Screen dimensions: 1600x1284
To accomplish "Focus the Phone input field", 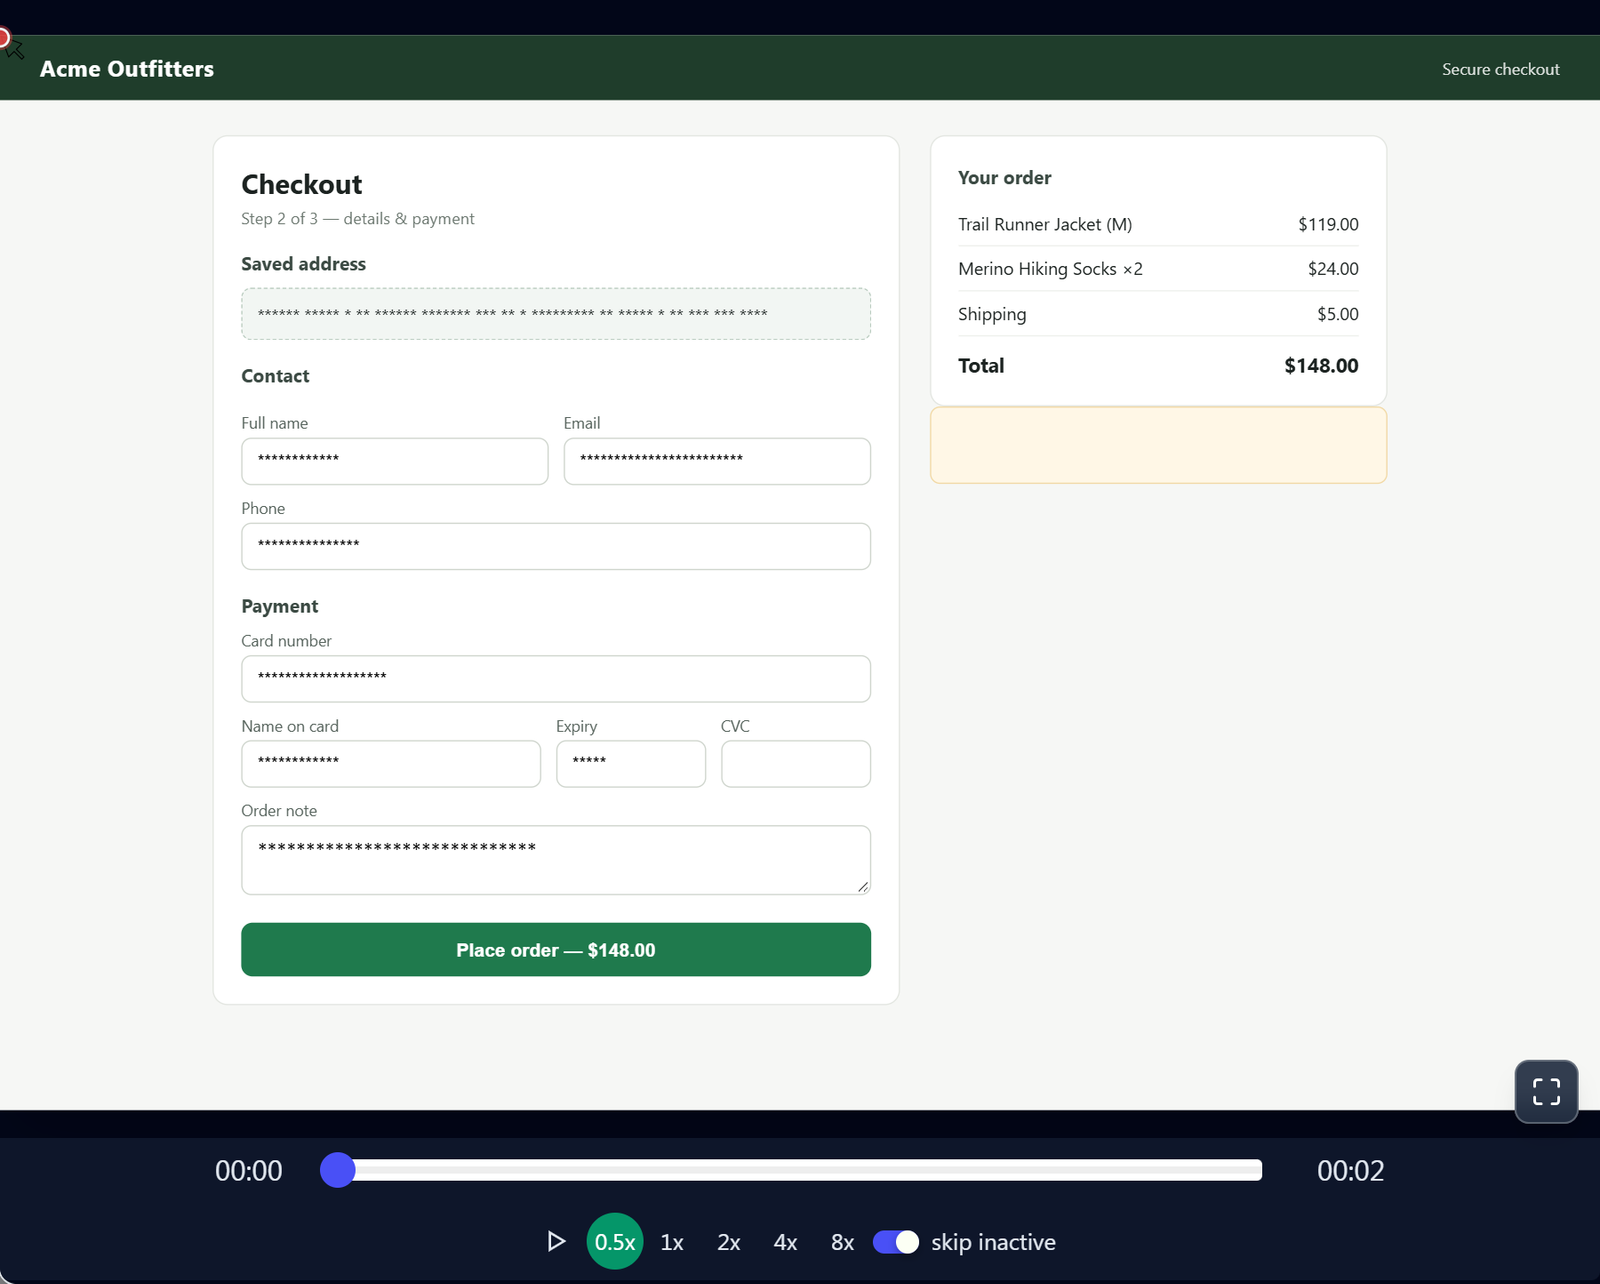I will 556,546.
